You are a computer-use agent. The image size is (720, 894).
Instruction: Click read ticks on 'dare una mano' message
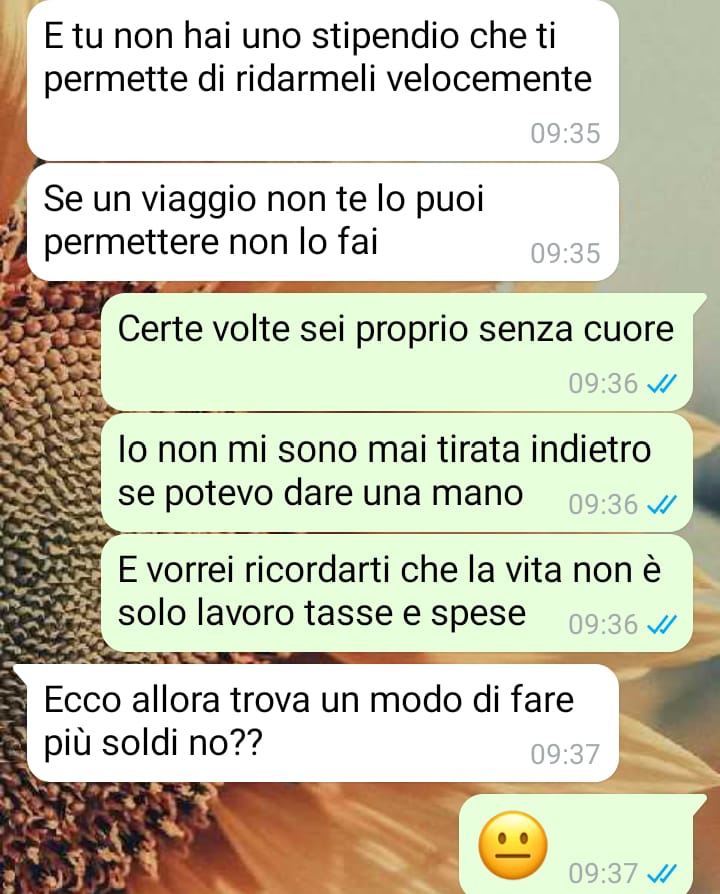pos(662,505)
